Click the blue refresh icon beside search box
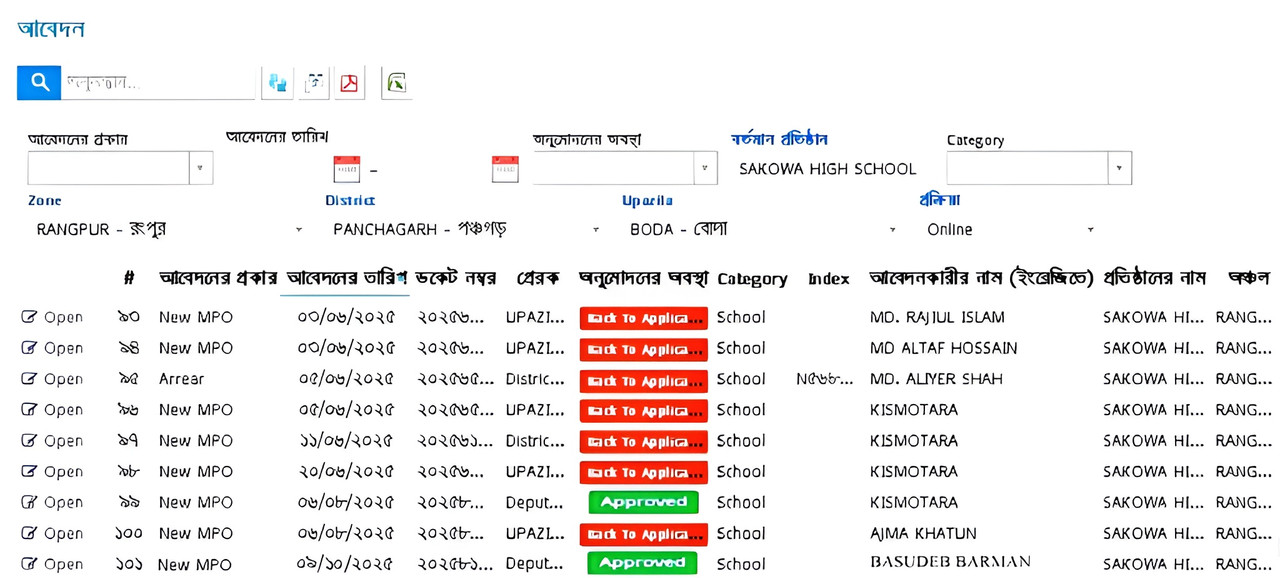Viewport: 1280px width, 578px height. coord(277,83)
